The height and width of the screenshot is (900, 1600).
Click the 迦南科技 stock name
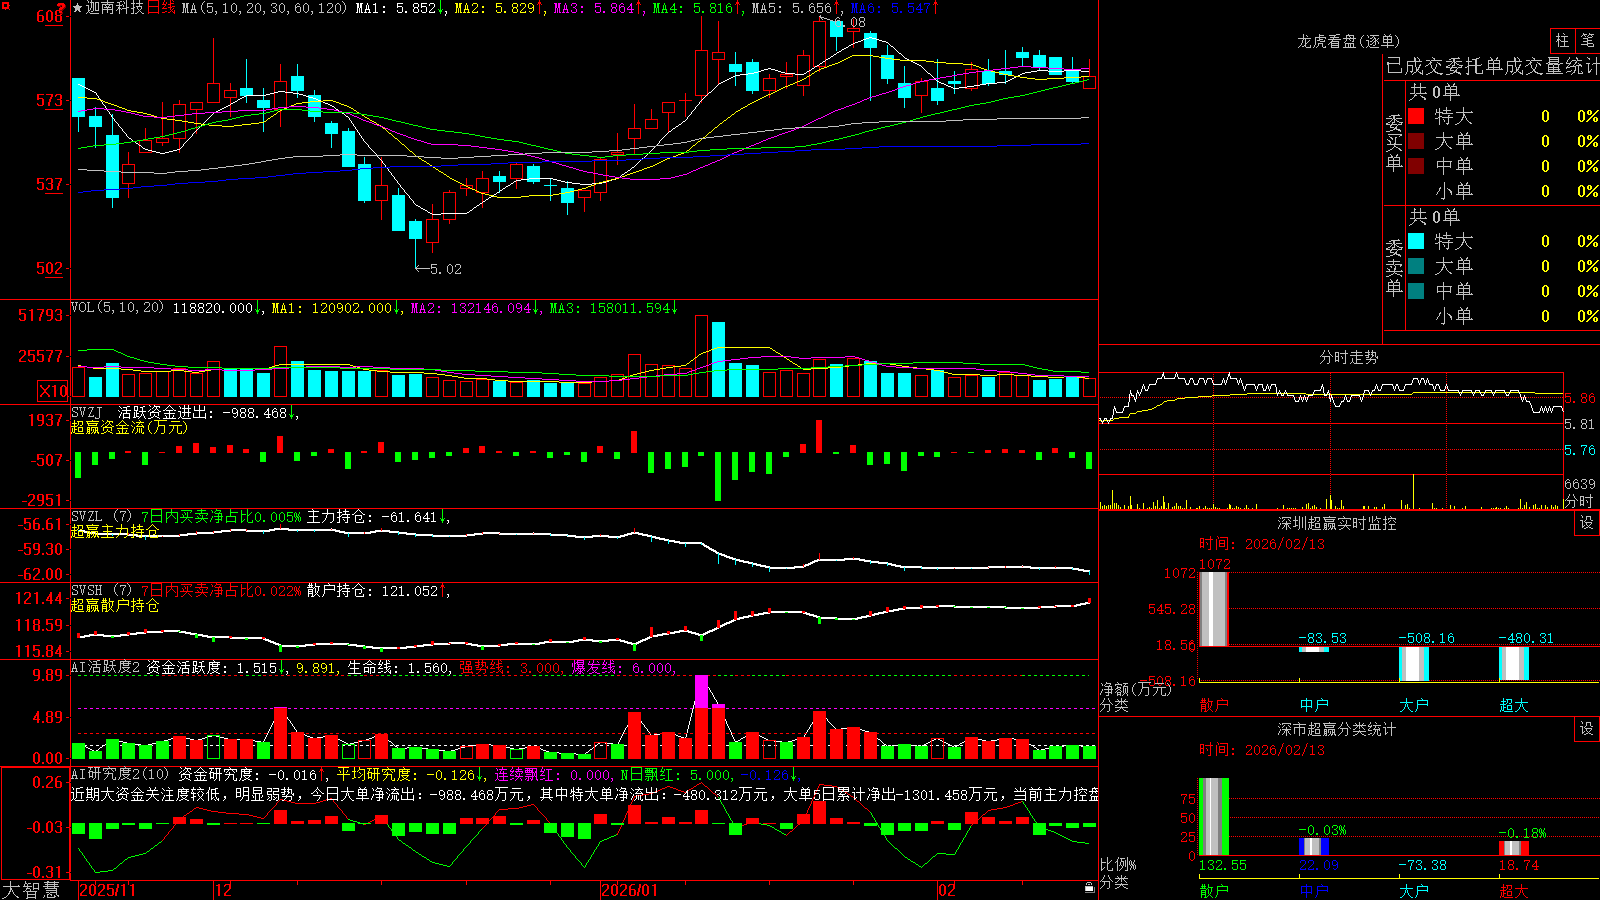115,8
